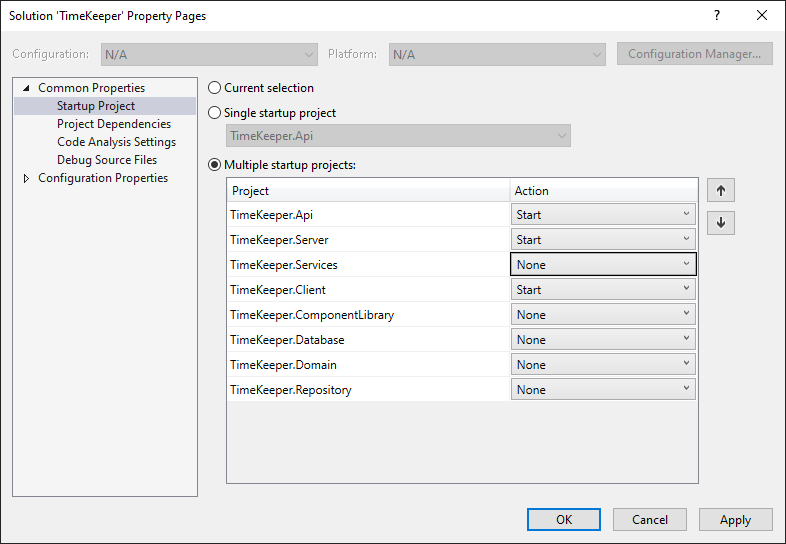Click the OK button
The height and width of the screenshot is (544, 786).
pyautogui.click(x=563, y=519)
